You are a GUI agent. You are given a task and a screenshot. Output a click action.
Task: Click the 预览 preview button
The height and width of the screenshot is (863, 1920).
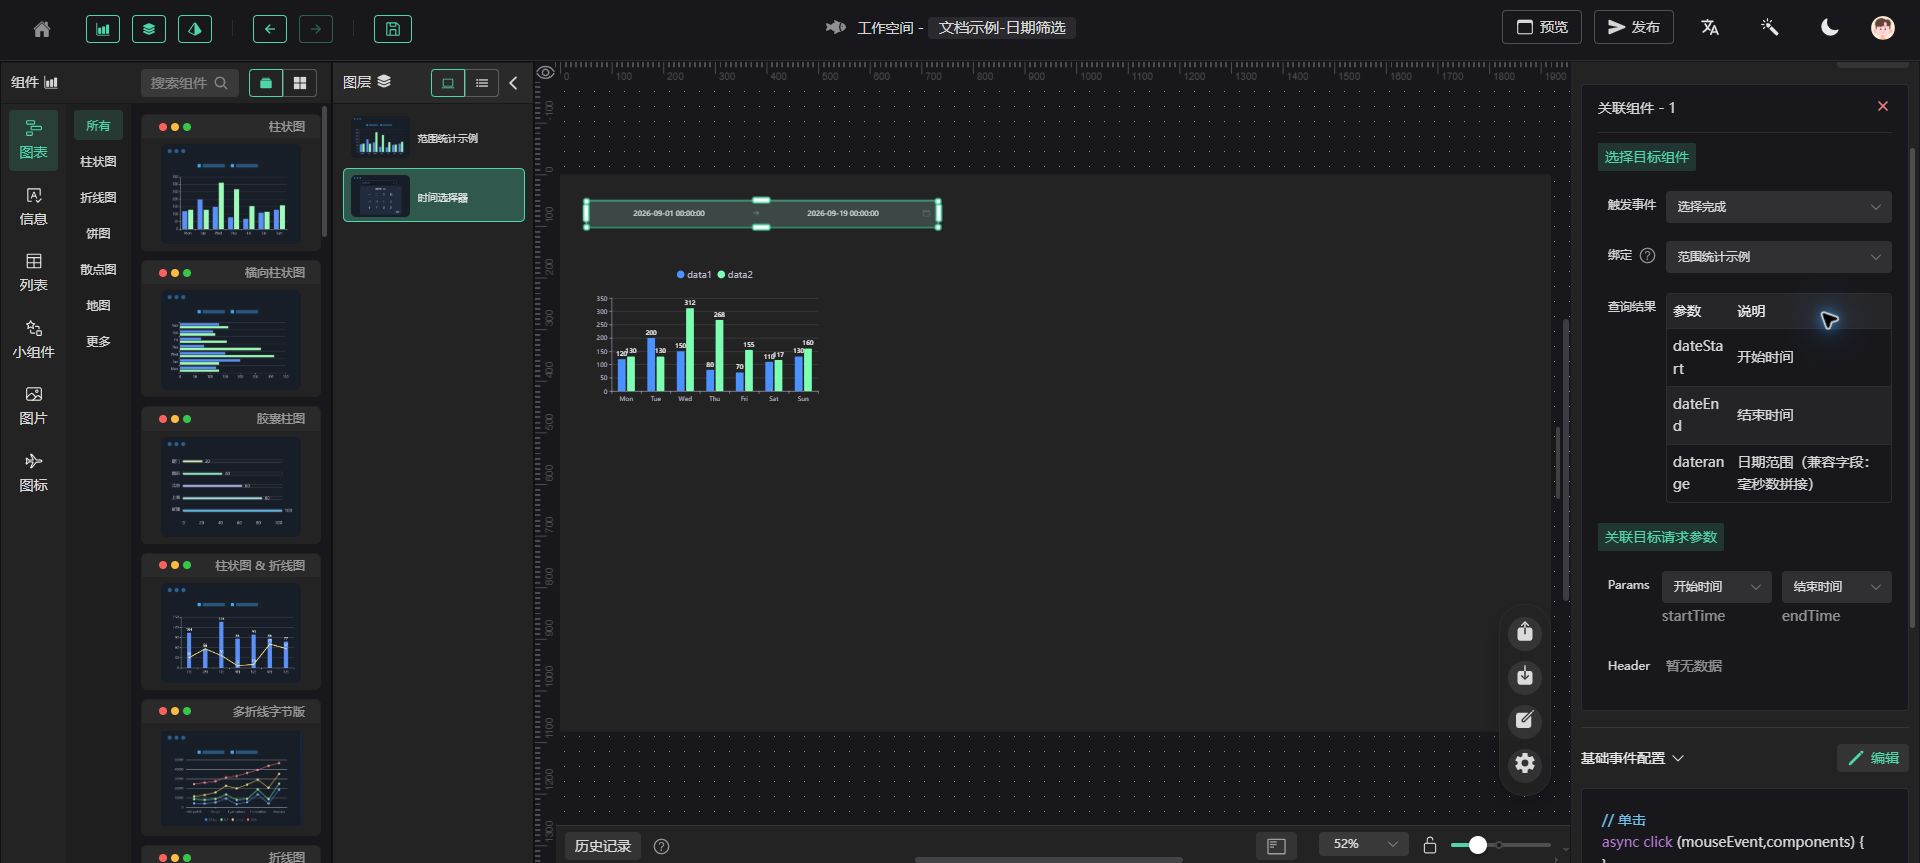point(1541,27)
